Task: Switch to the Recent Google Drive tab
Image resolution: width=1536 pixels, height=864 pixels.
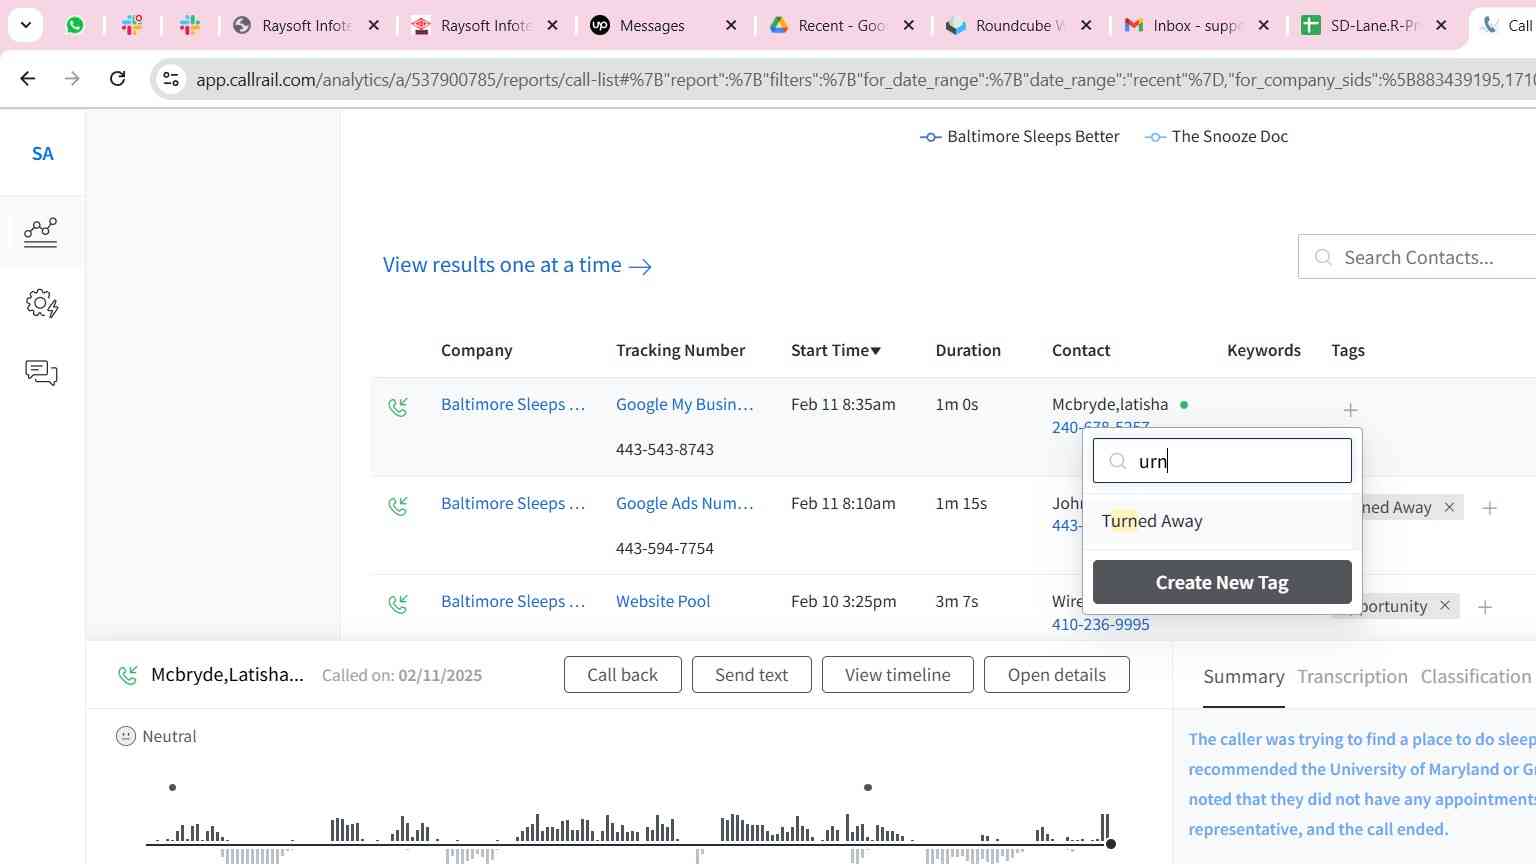Action: pos(841,25)
